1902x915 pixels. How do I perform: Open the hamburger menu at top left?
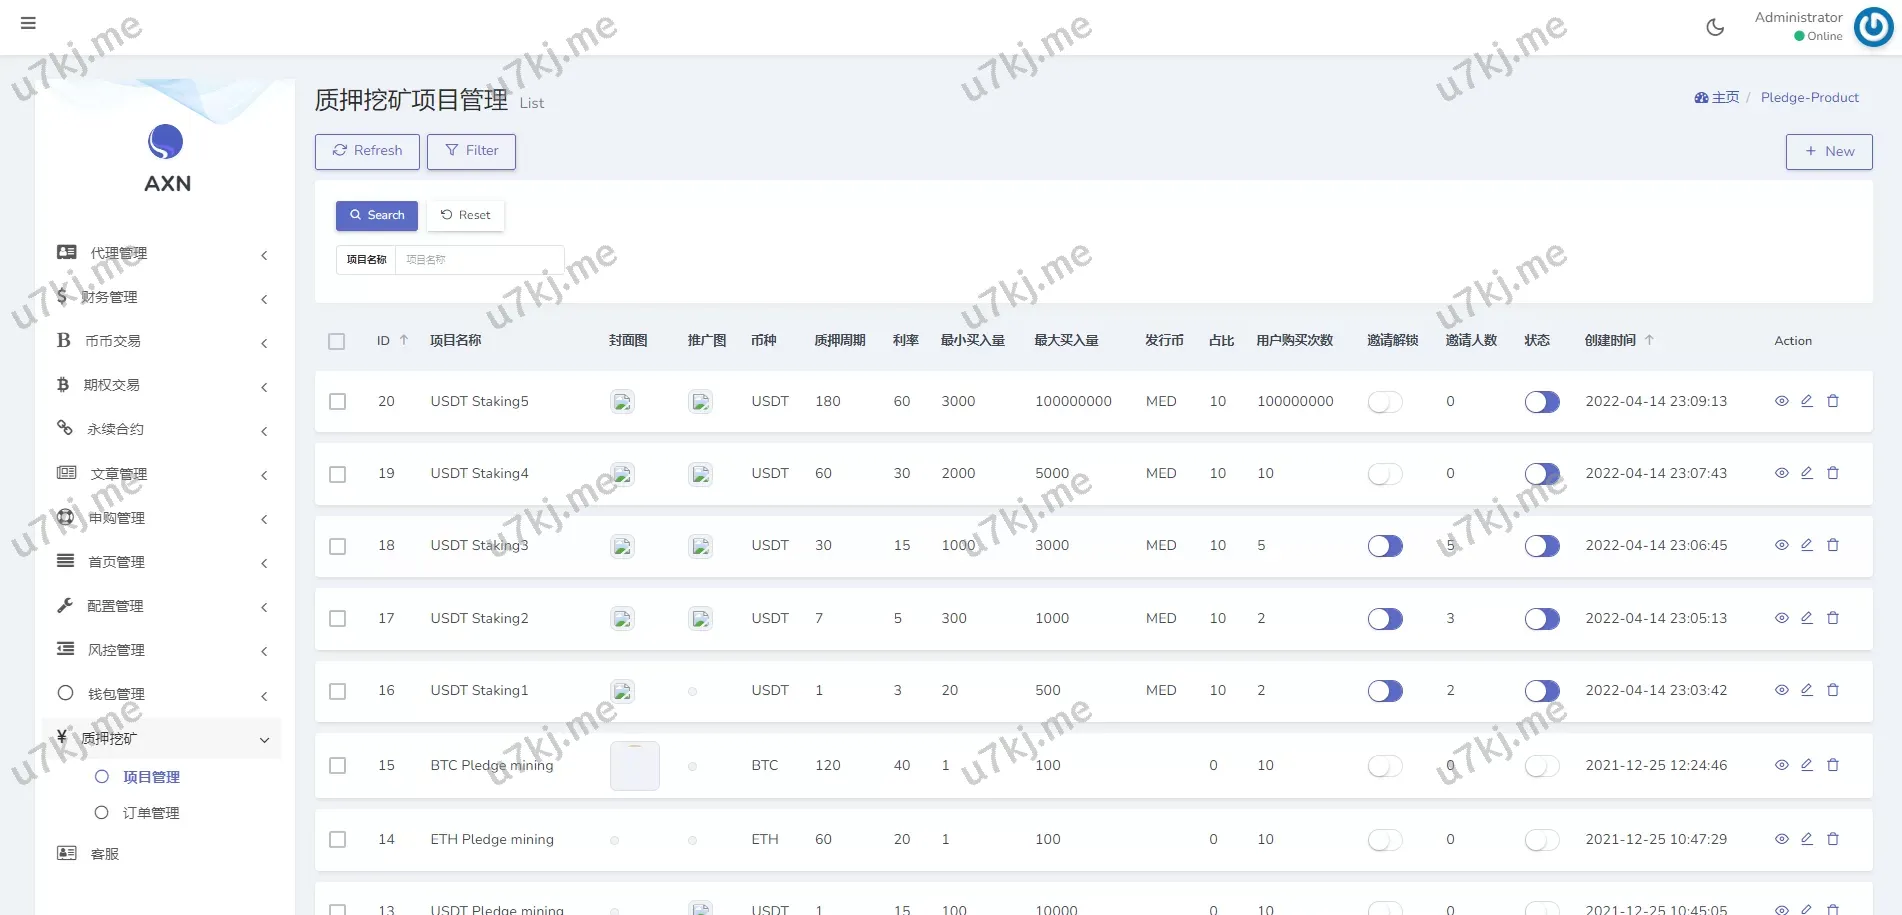tap(28, 22)
